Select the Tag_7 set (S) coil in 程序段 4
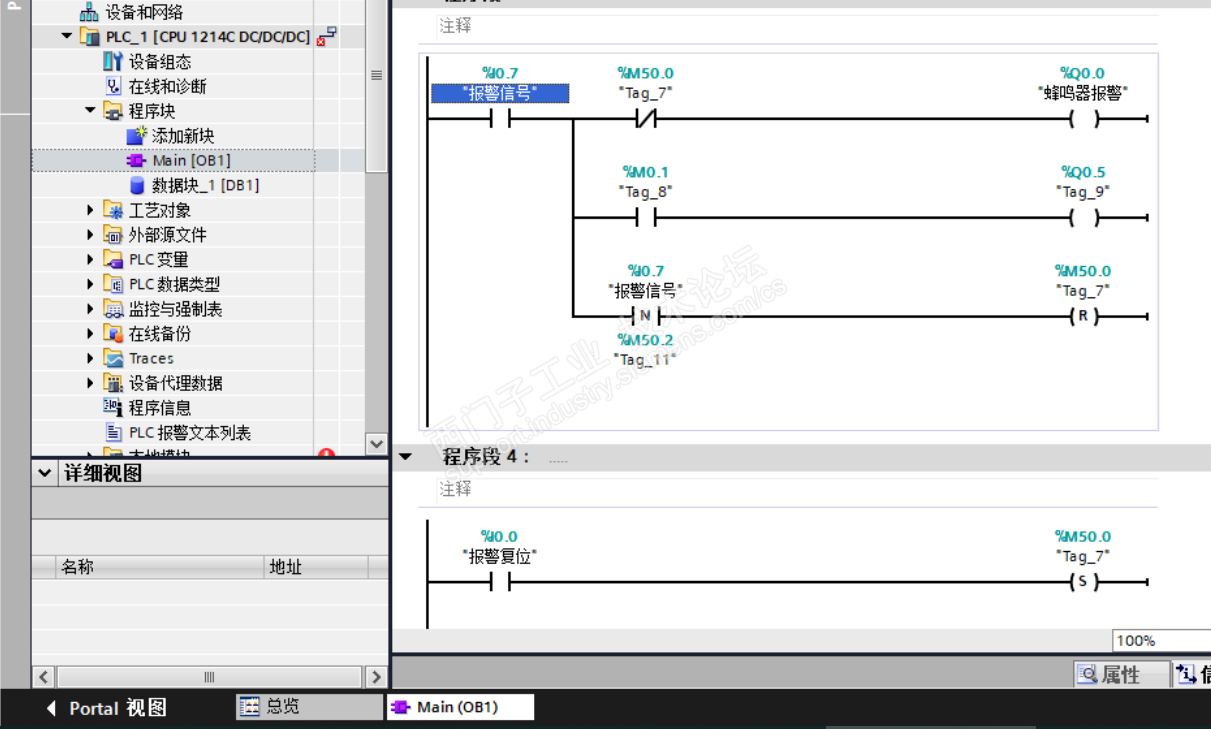Viewport: 1211px width, 729px height. [x=1083, y=582]
